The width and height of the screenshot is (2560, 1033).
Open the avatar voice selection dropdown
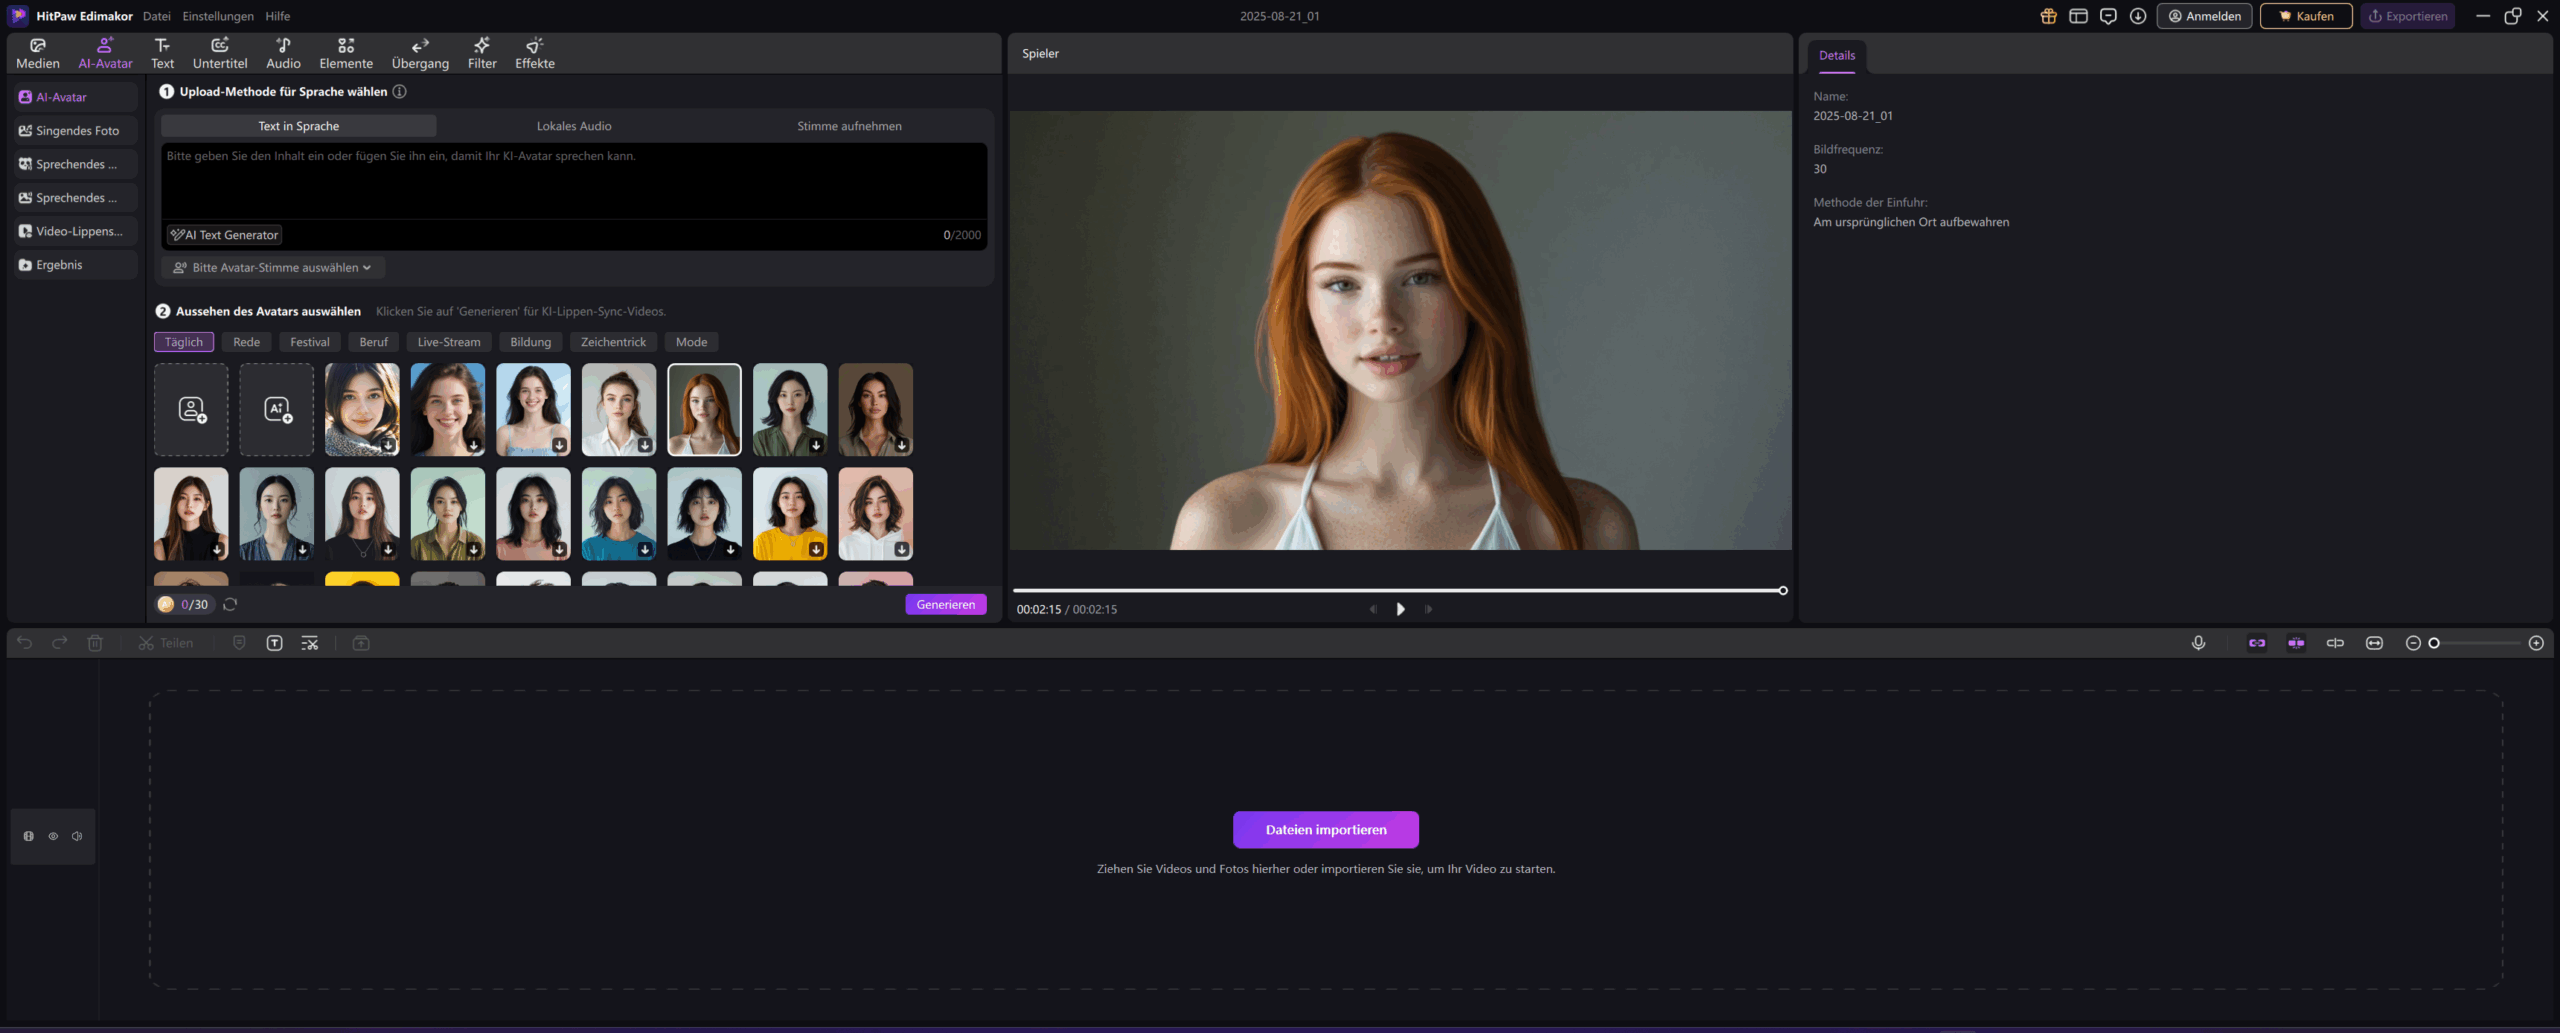[x=273, y=267]
